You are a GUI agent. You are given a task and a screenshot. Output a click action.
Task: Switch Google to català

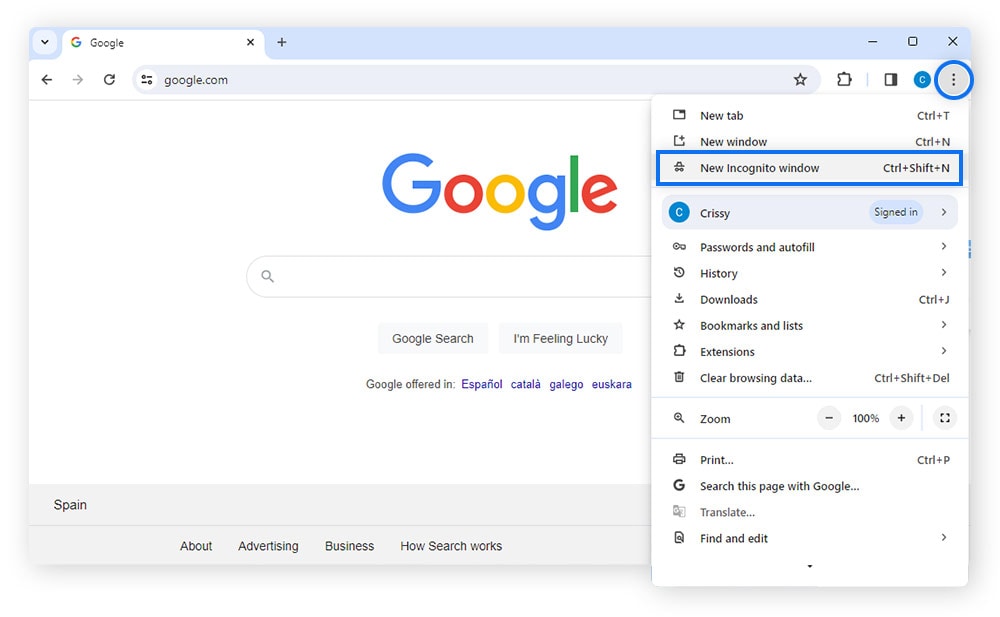(x=526, y=384)
